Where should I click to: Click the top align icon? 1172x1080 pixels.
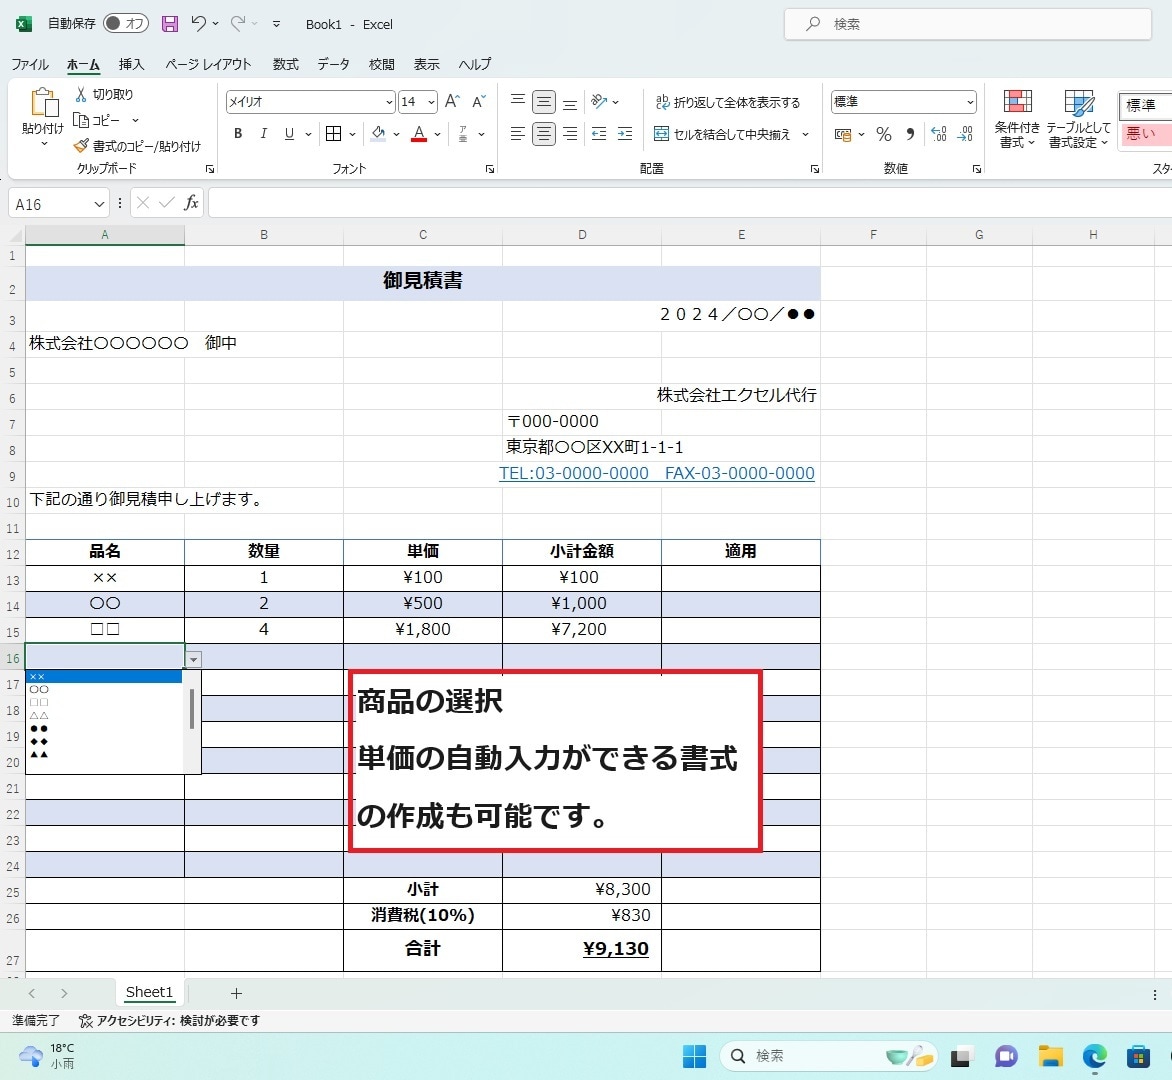click(x=517, y=101)
